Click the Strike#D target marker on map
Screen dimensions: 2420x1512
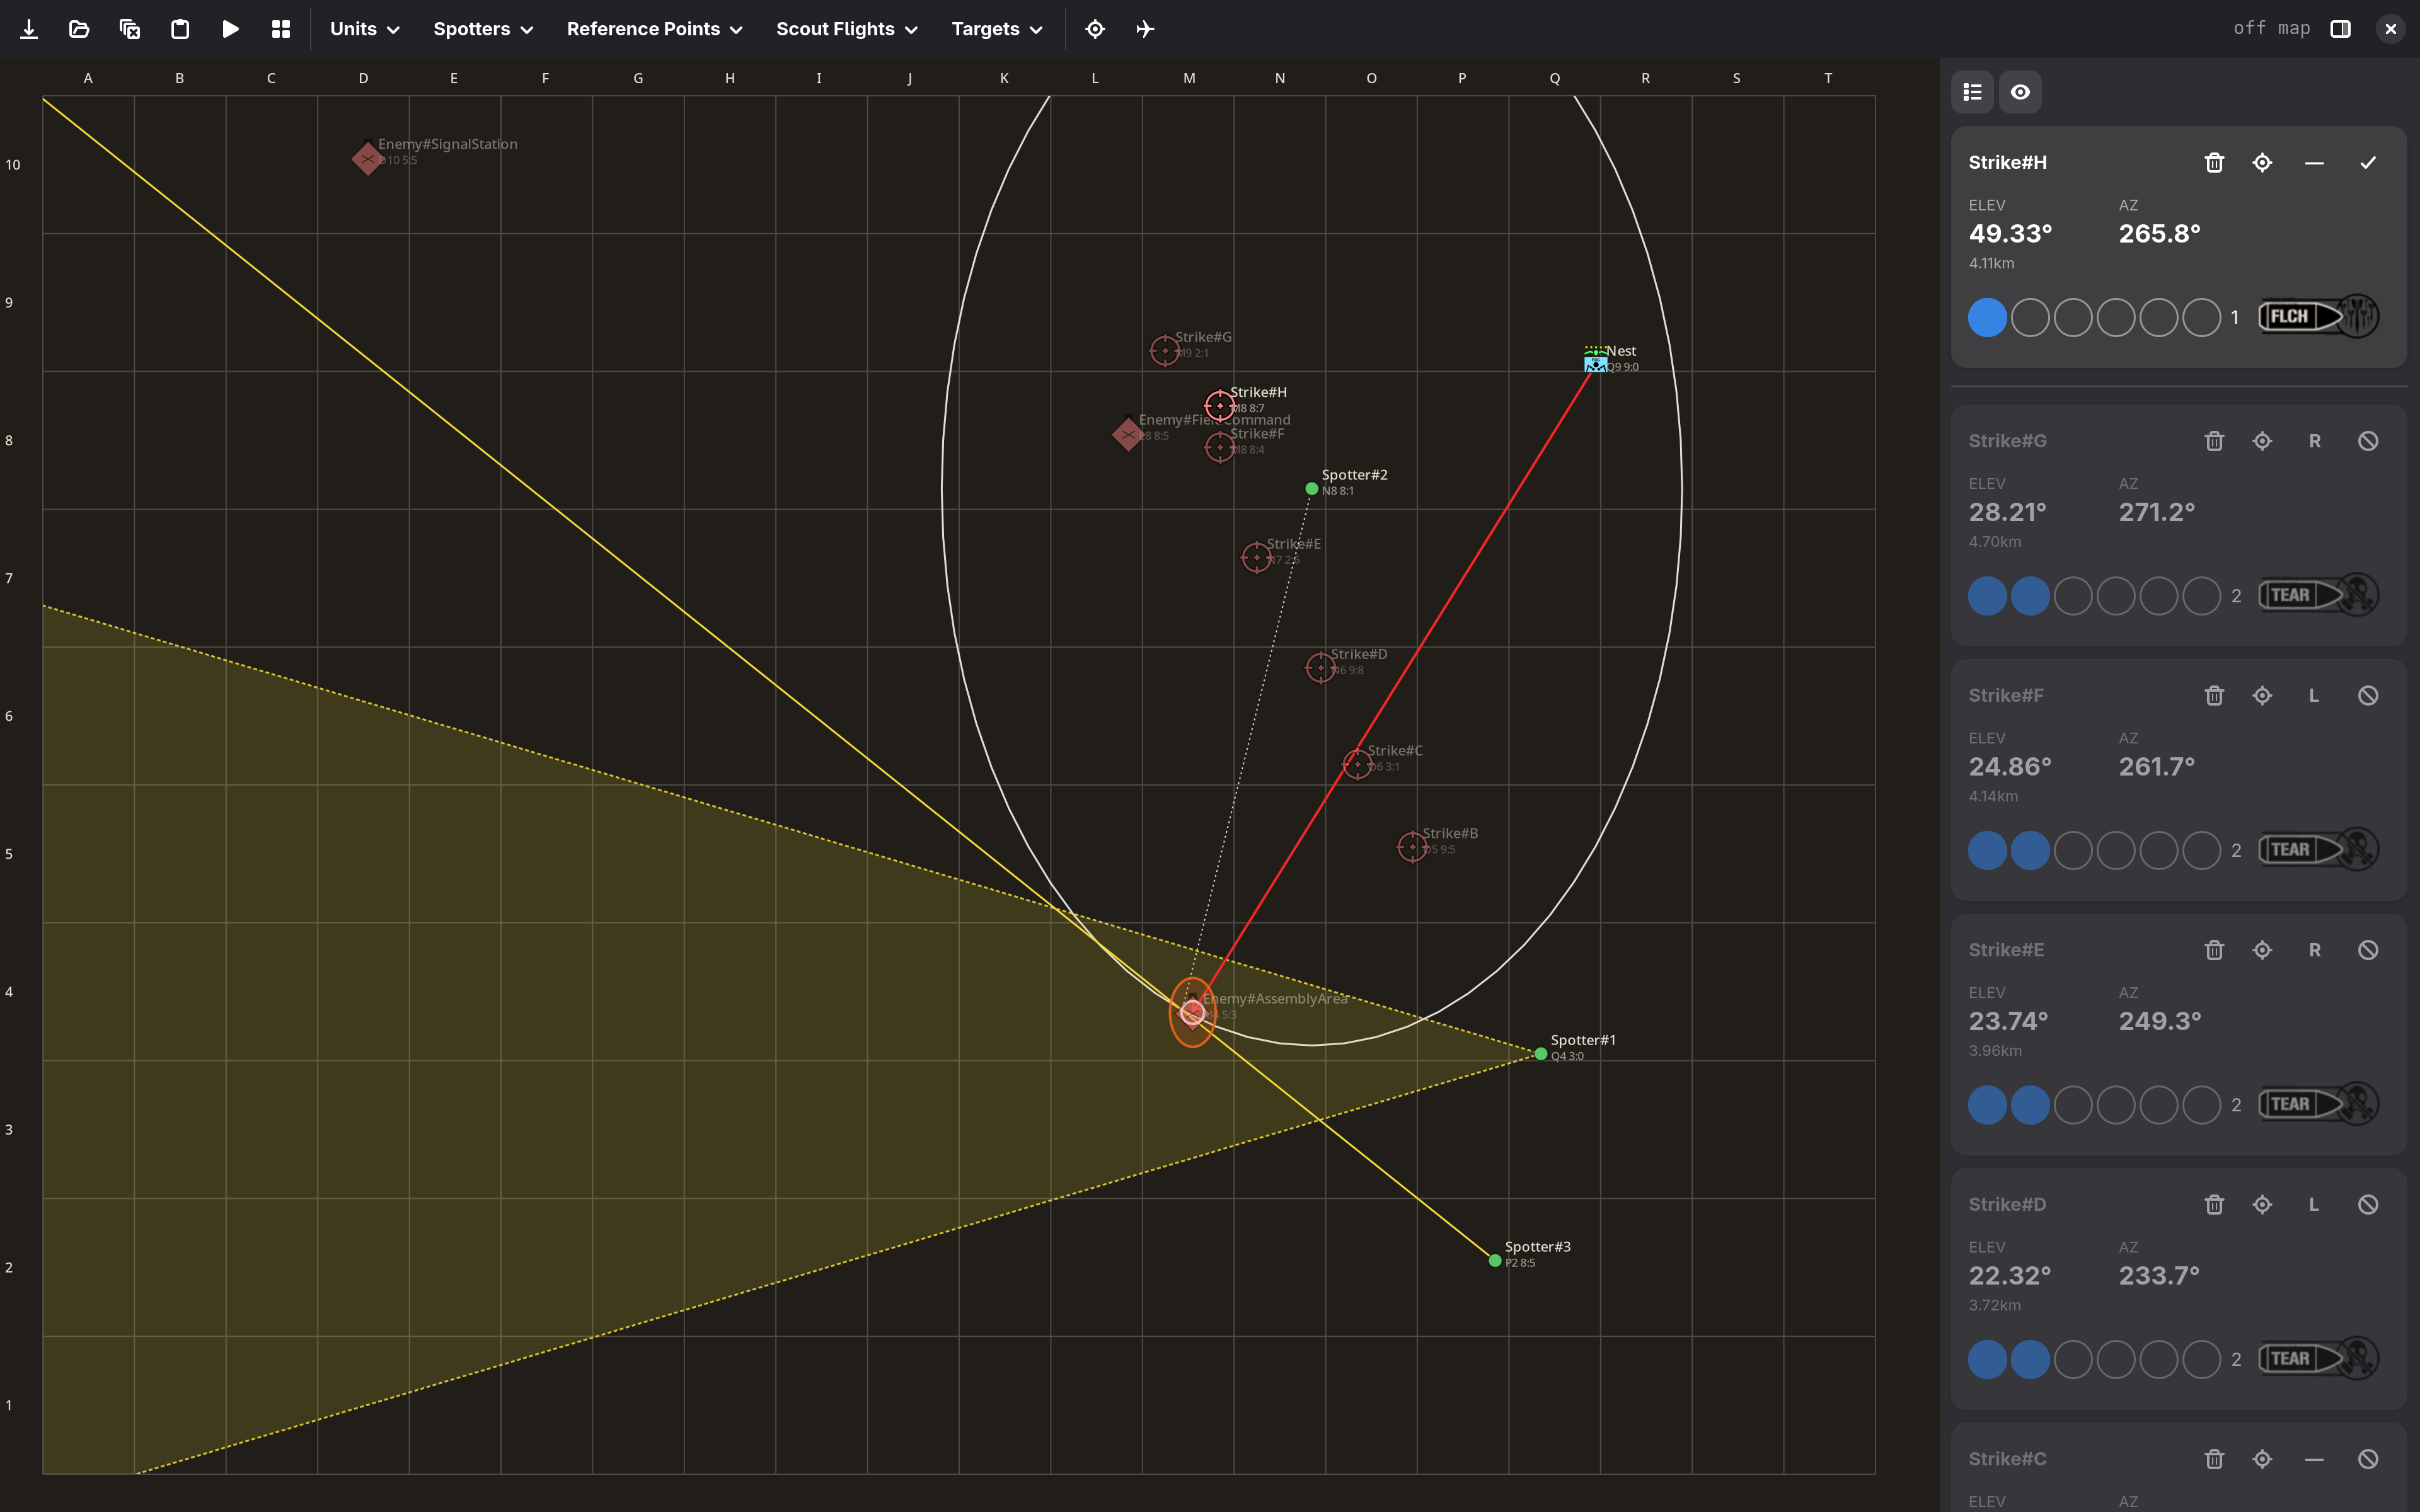pyautogui.click(x=1321, y=667)
